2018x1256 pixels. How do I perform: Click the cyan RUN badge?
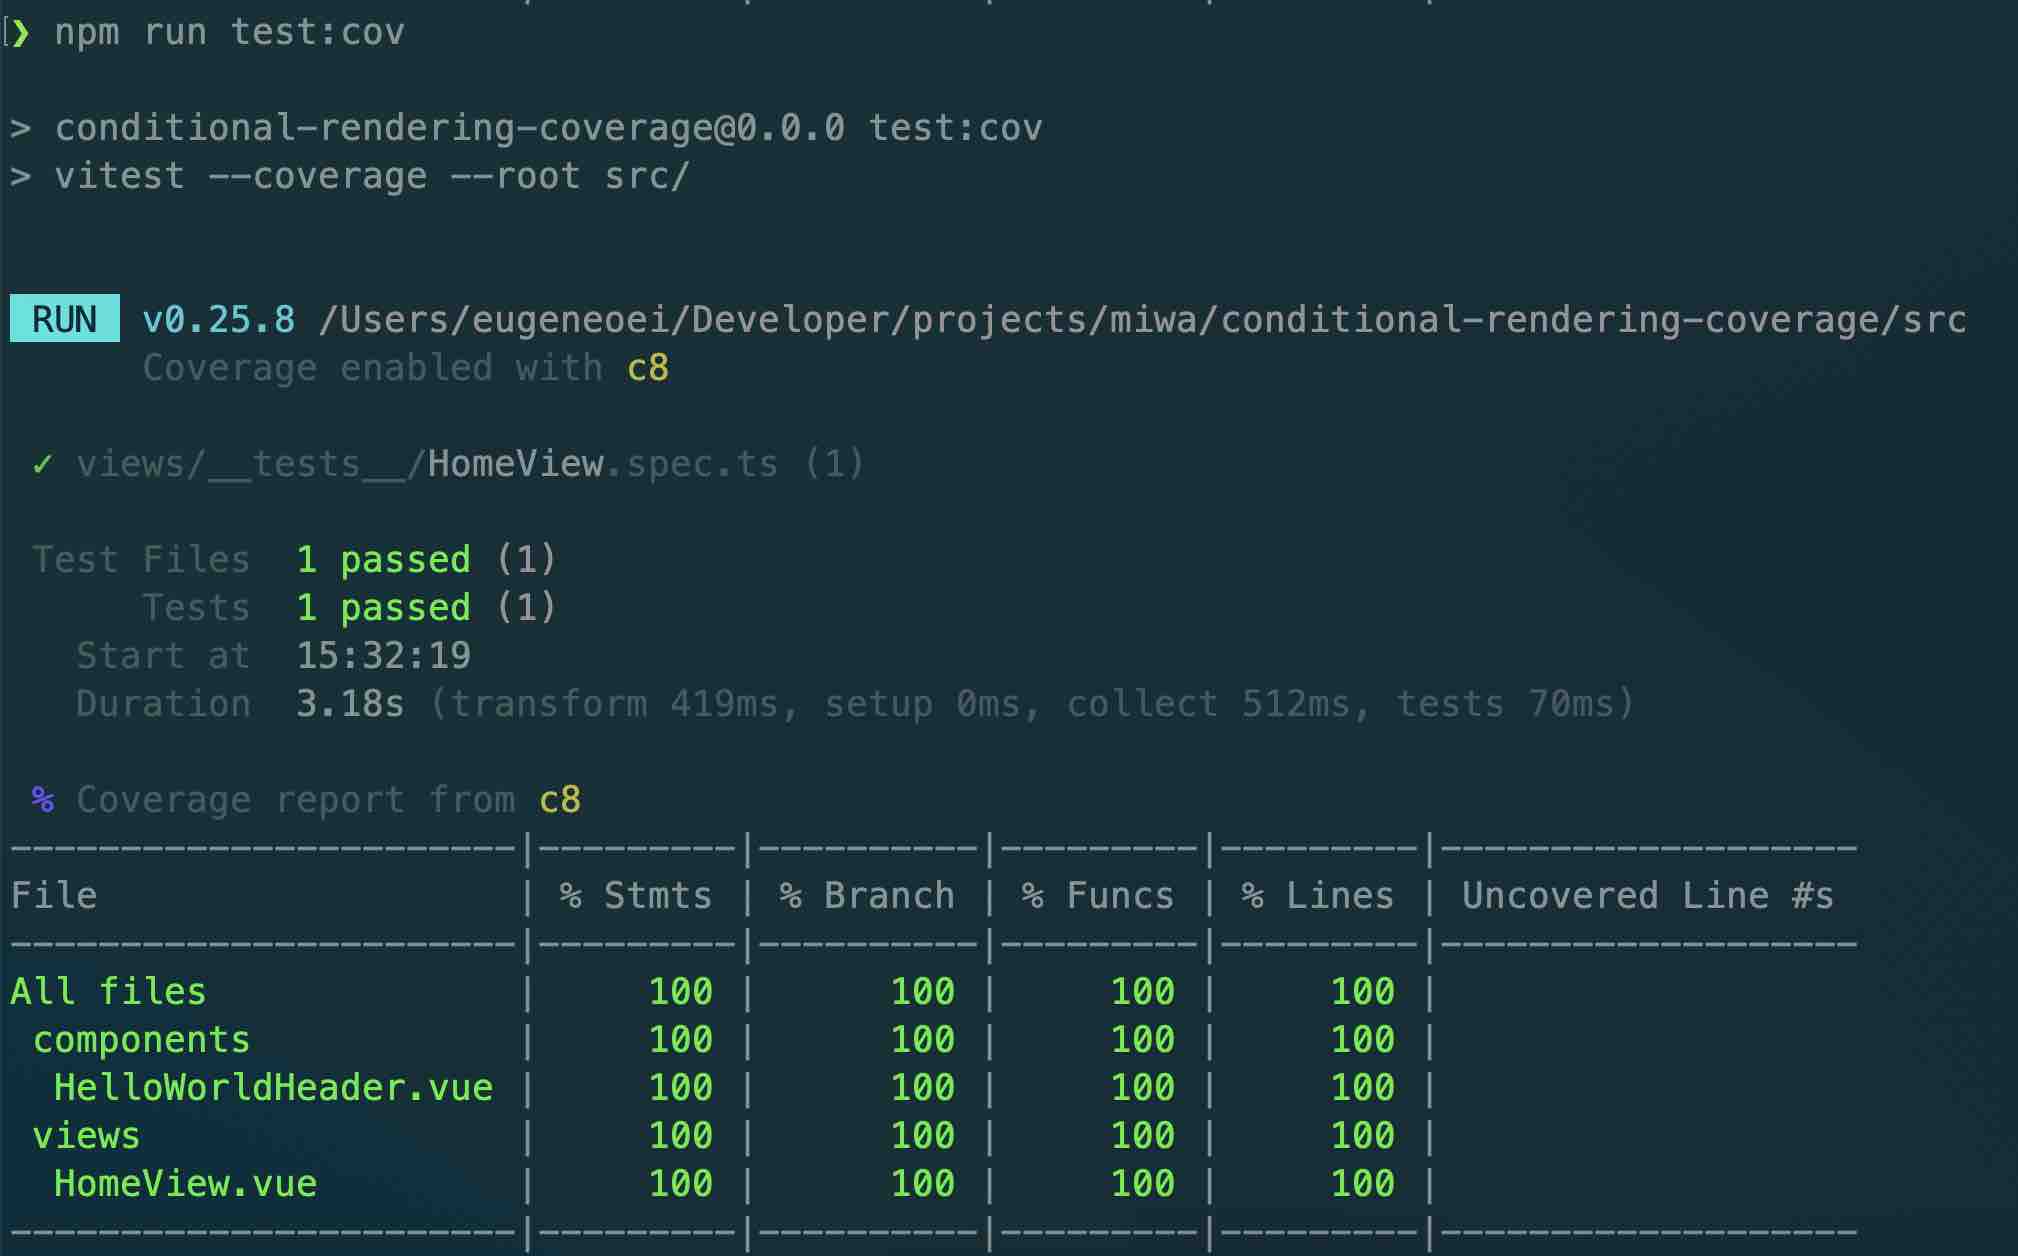pyautogui.click(x=65, y=319)
